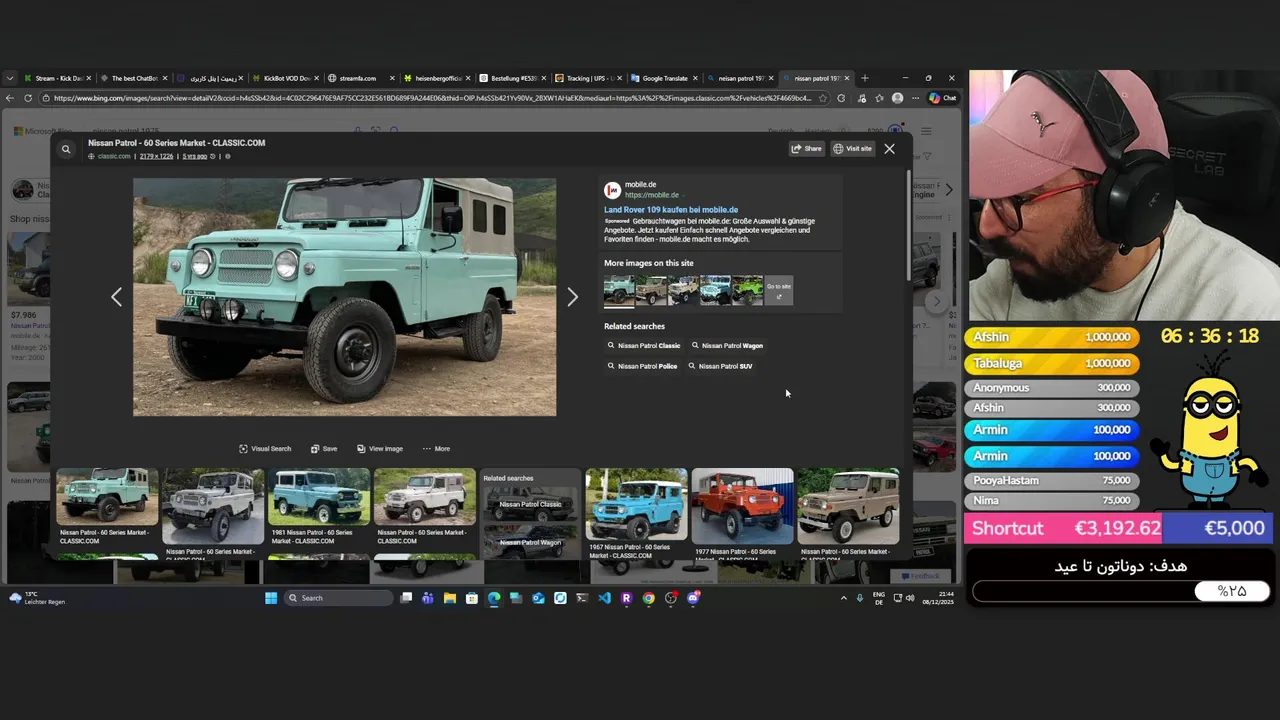Switch to The best ChatBot tab
Viewport: 1280px width, 720px height.
[x=134, y=78]
